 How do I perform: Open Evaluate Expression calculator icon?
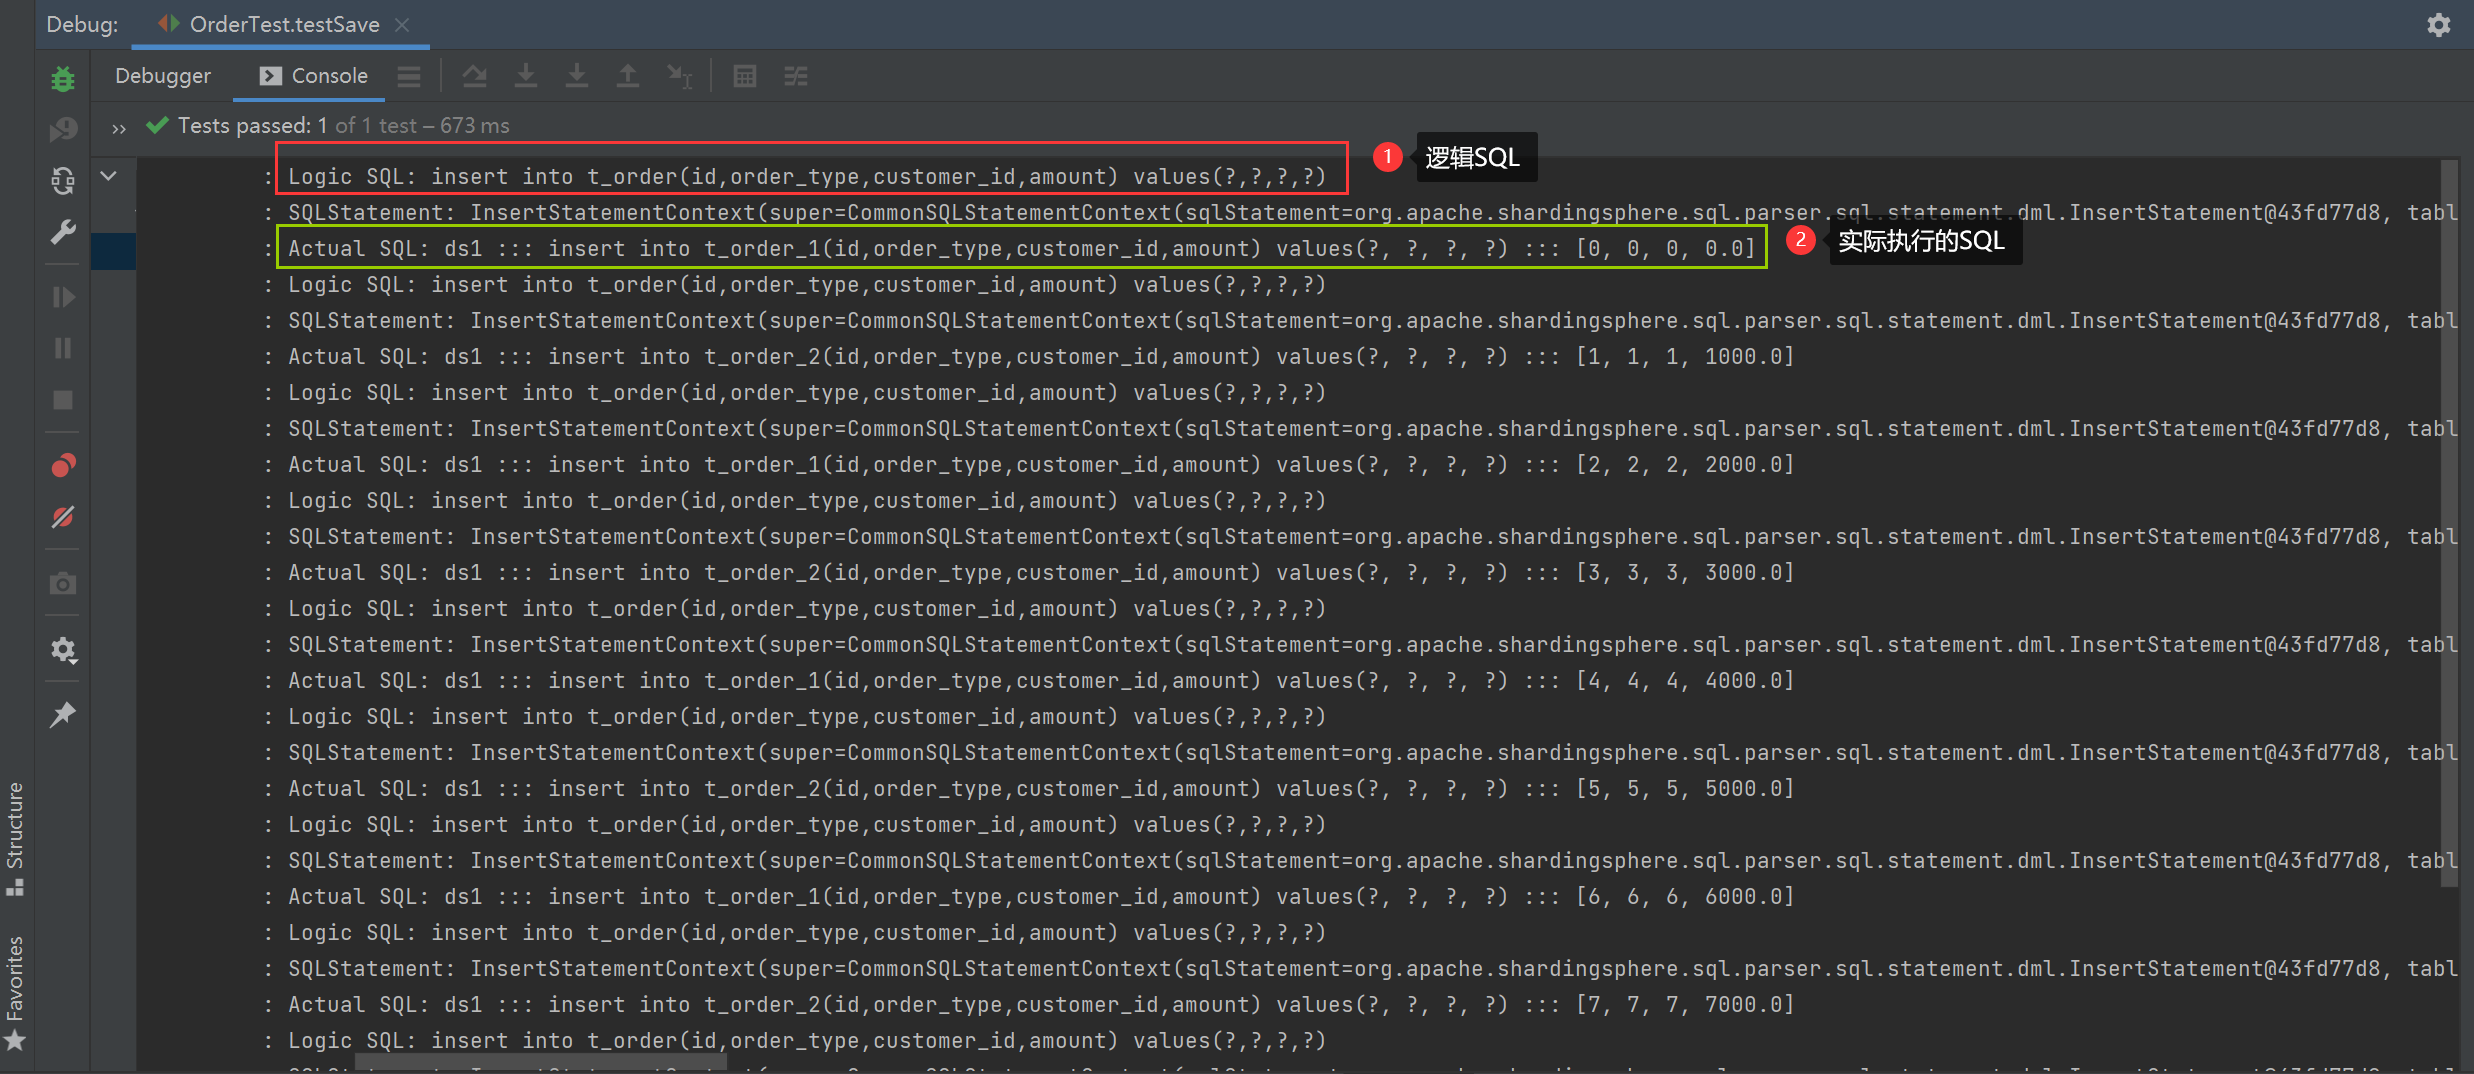coord(745,76)
